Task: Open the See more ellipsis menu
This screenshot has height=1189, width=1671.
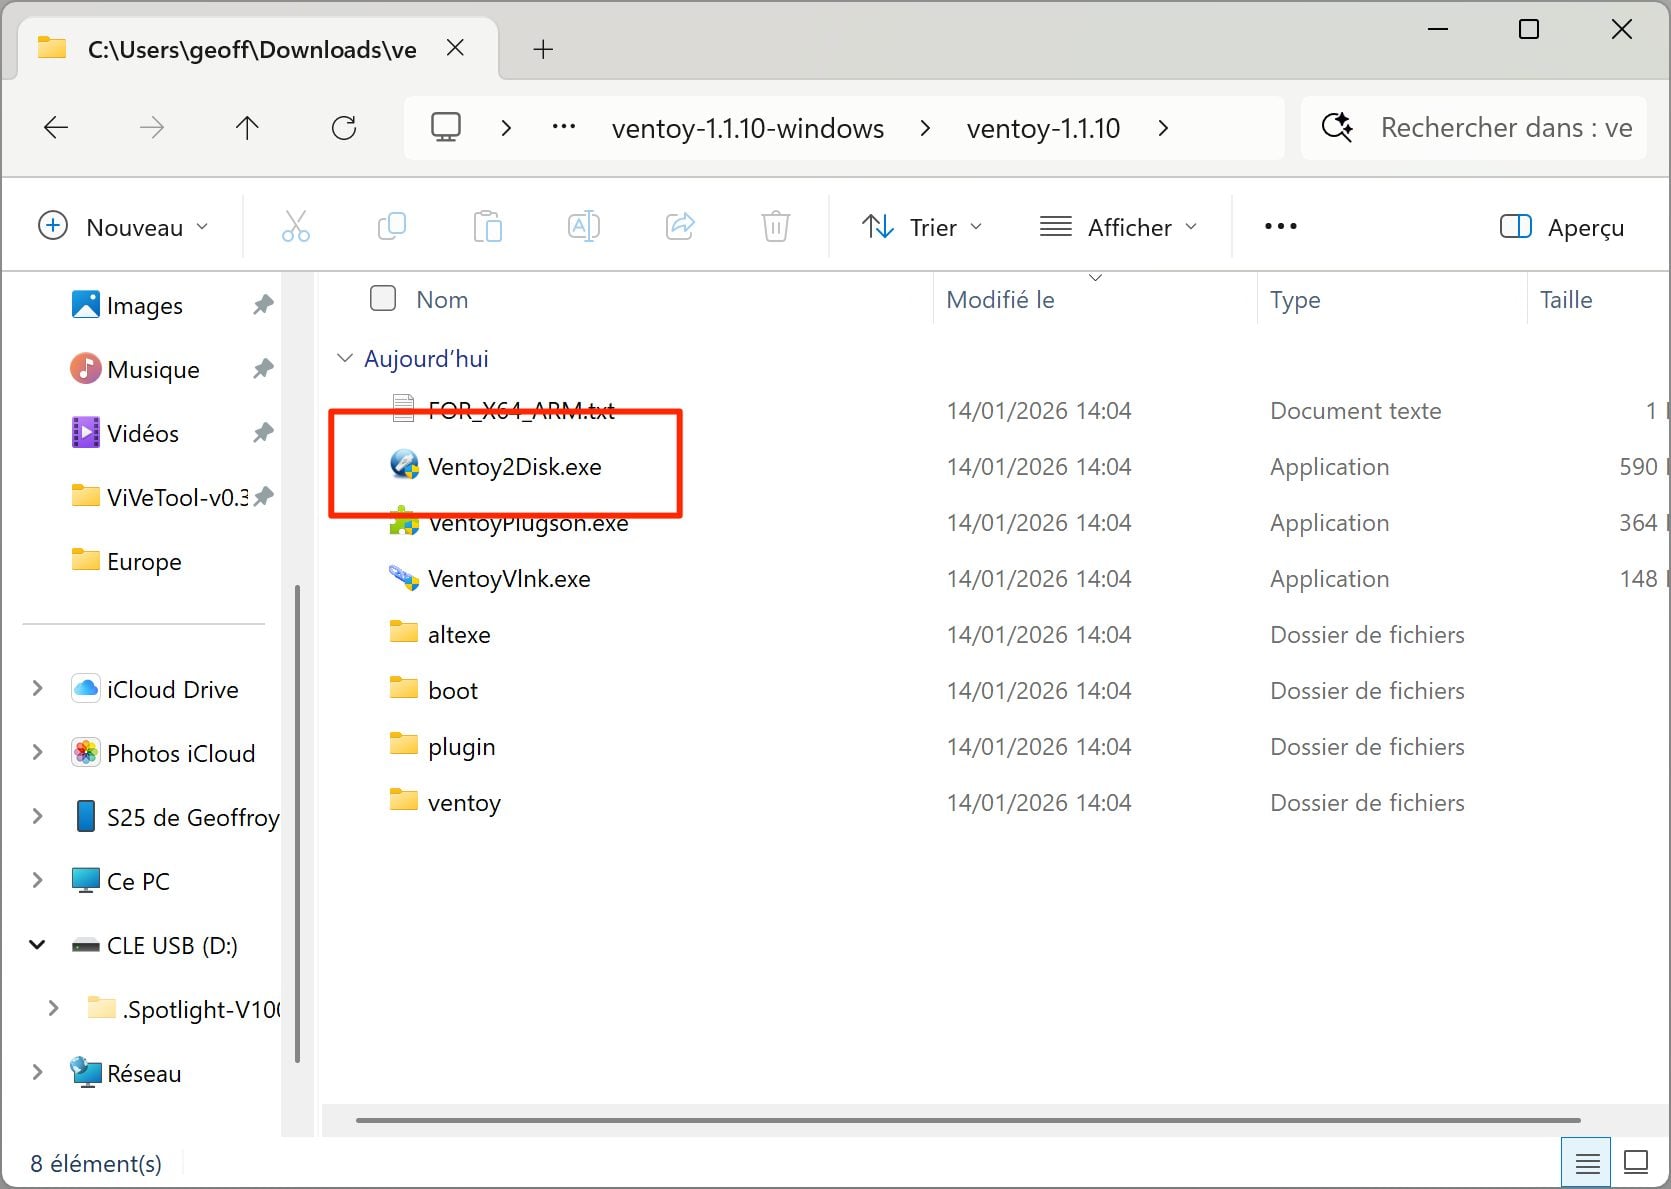Action: [x=1280, y=226]
